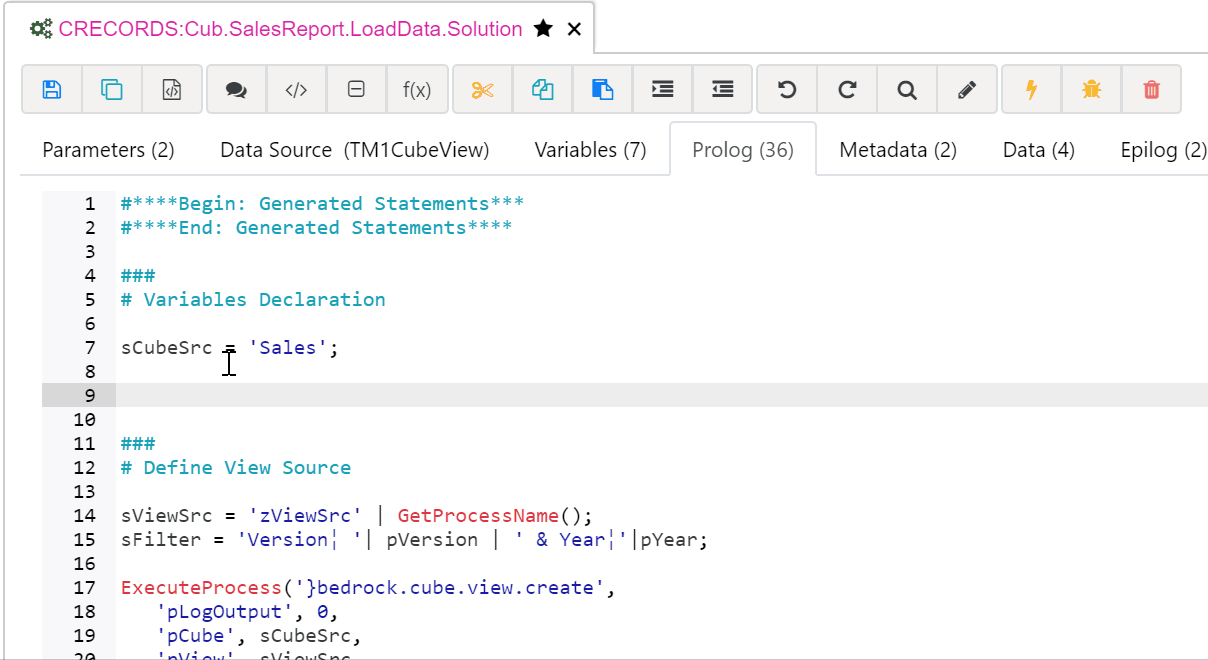The height and width of the screenshot is (660, 1208).
Task: Delete process using red trash icon
Action: coord(1151,90)
